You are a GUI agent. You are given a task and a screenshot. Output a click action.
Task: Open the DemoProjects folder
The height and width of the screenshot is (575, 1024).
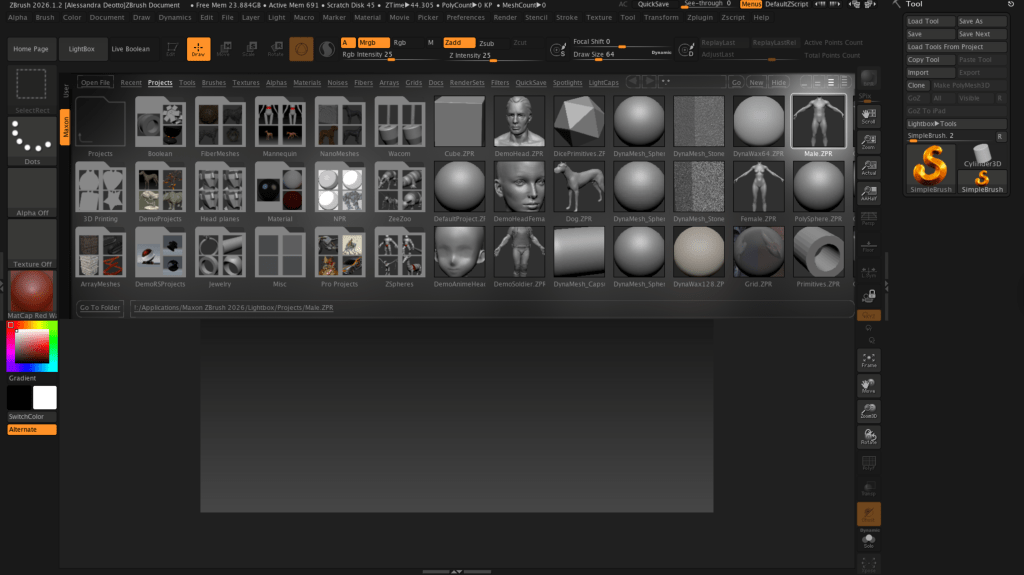coord(160,189)
